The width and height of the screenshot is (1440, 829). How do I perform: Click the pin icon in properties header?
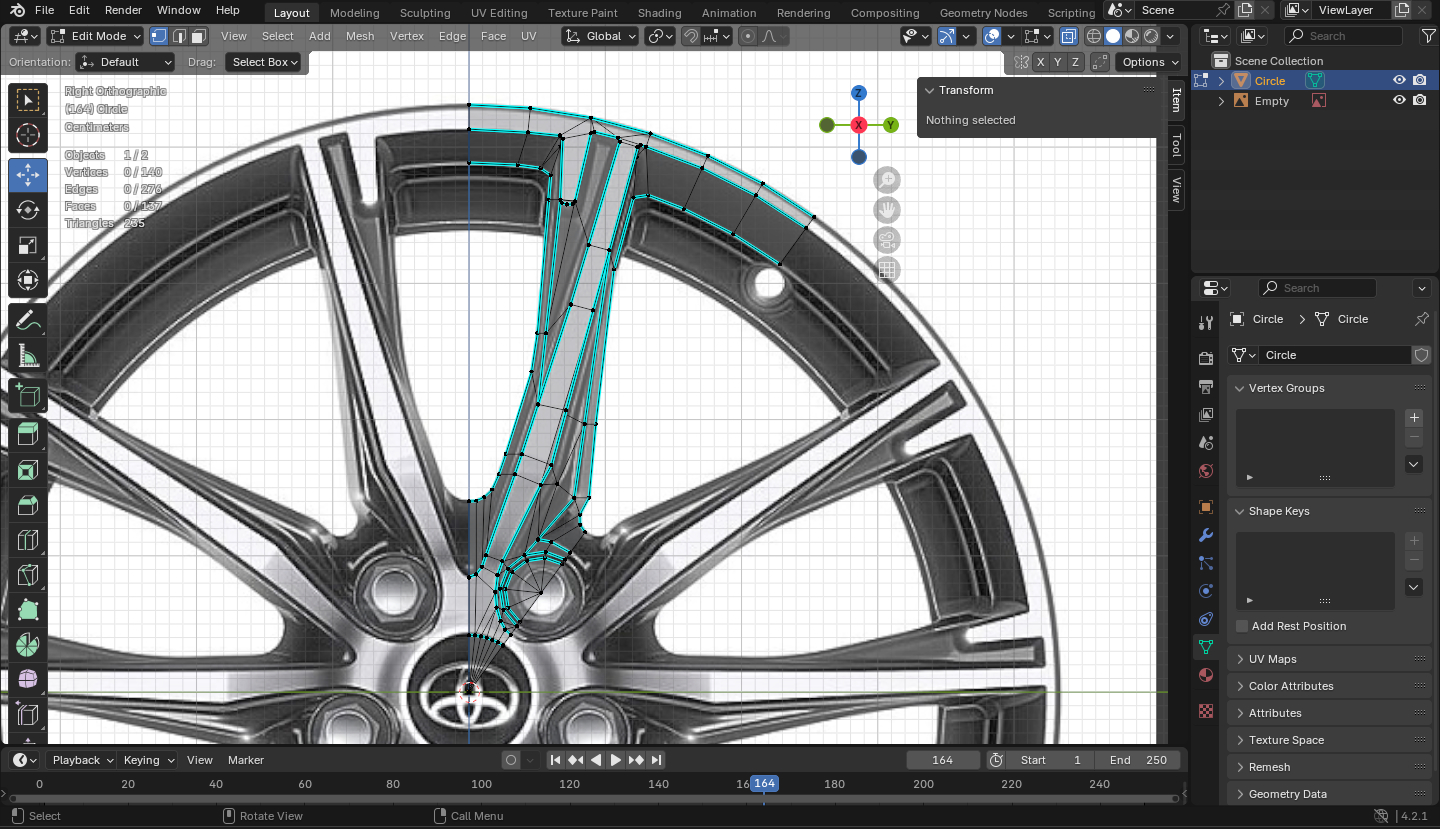[x=1422, y=319]
